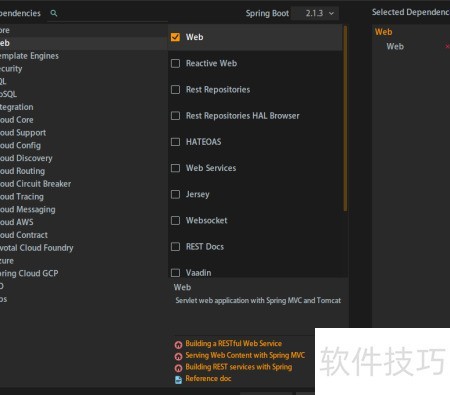This screenshot has height=395, width=450.
Task: Click the document icon beside Reference doc
Action: [178, 380]
